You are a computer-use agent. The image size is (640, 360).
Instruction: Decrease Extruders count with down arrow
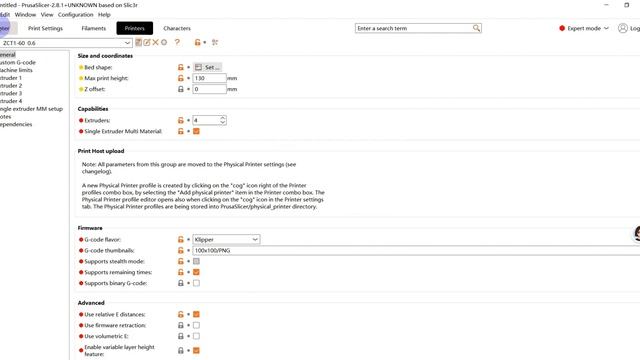pos(222,123)
